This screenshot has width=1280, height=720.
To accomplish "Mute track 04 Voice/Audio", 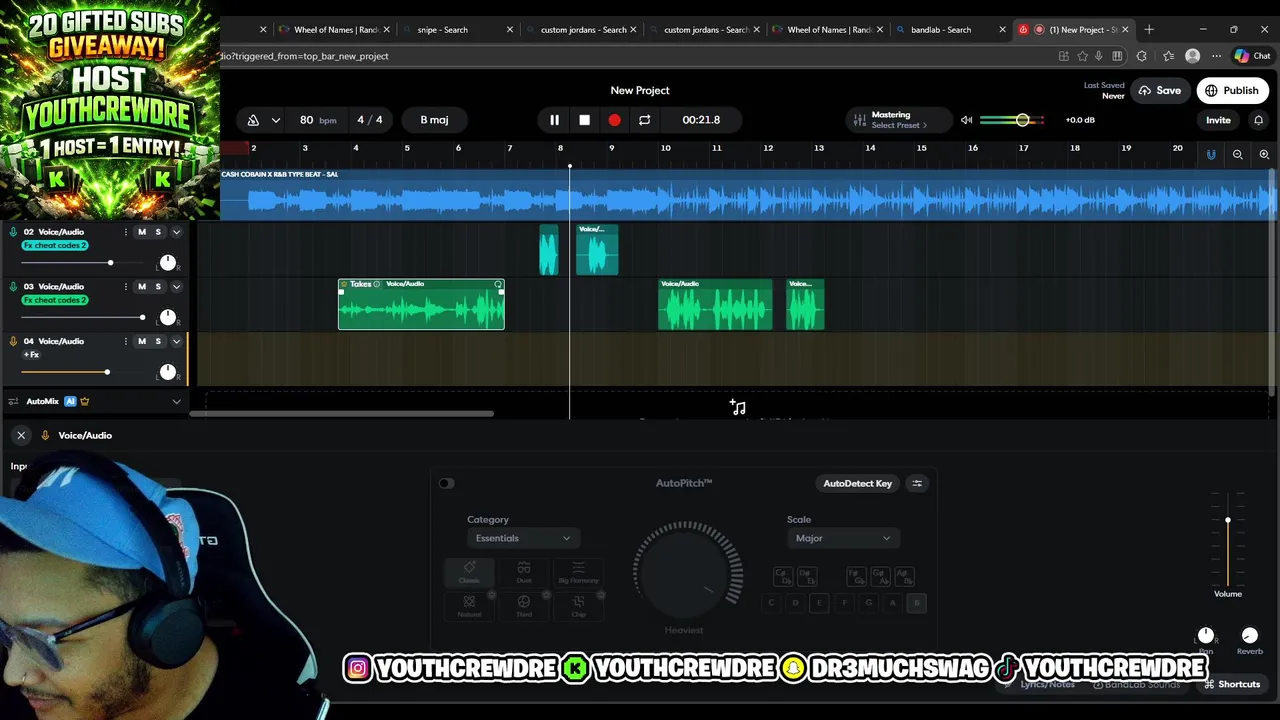I will point(141,341).
